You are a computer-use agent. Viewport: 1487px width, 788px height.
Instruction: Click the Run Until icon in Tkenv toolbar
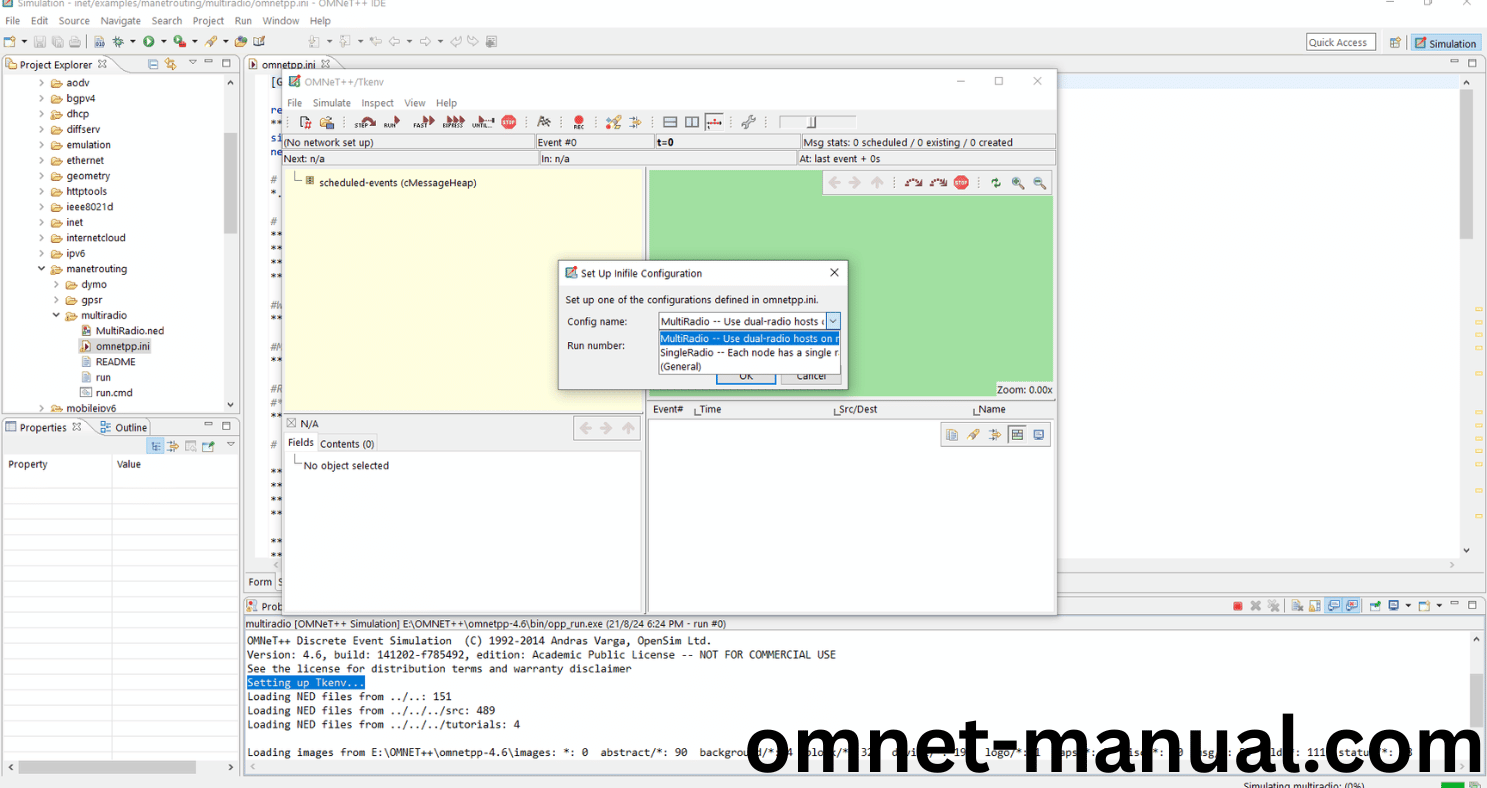pyautogui.click(x=482, y=122)
